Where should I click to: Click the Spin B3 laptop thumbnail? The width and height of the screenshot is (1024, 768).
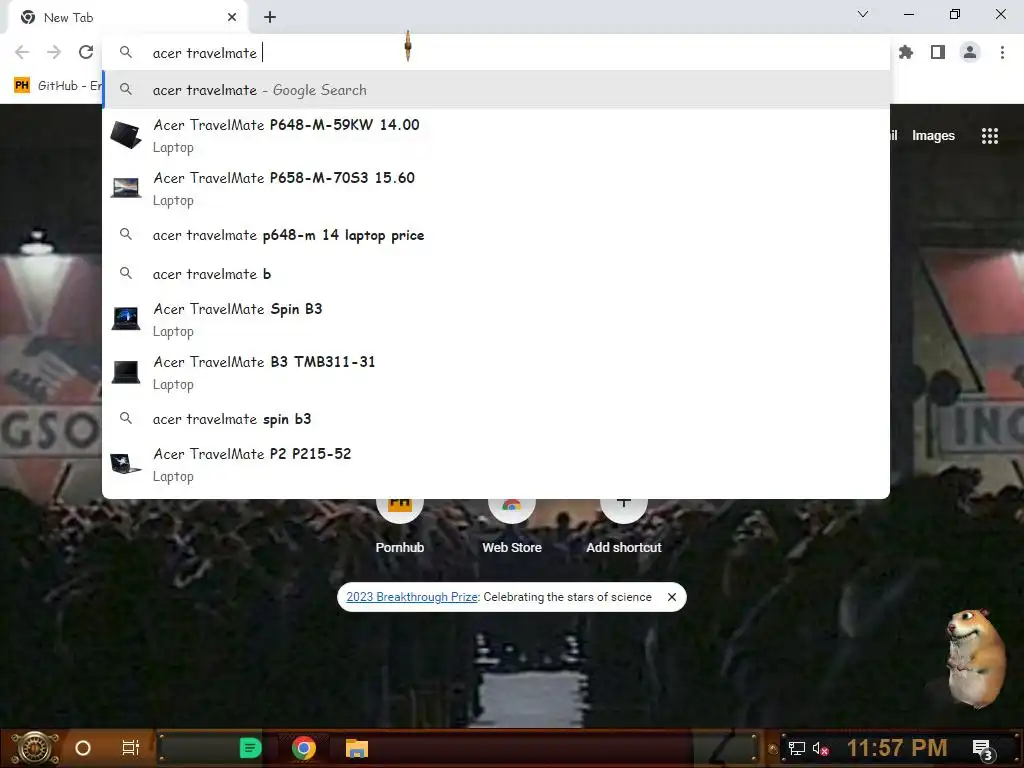[126, 319]
